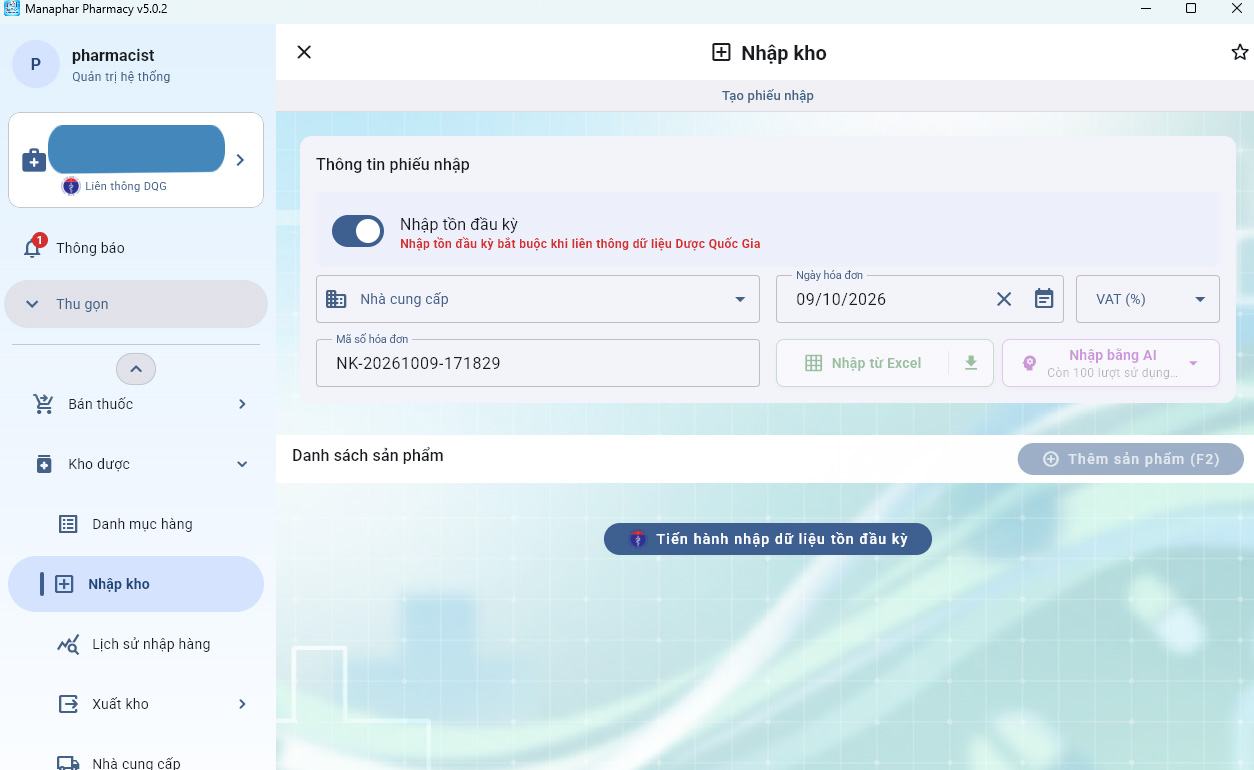Go to Danh mục hàng

coord(136,524)
